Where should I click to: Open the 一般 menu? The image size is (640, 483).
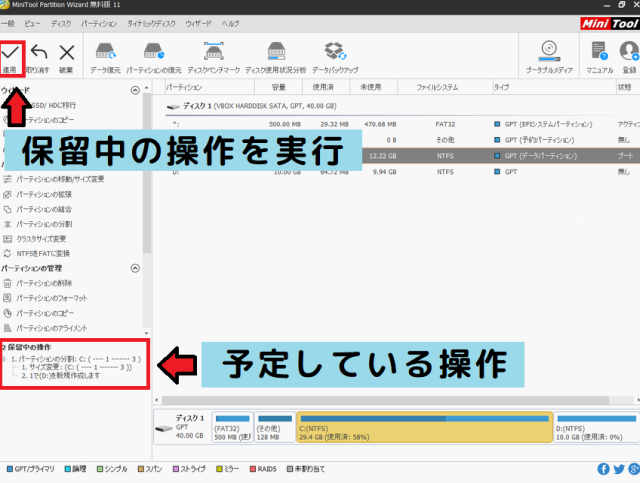(x=8, y=24)
